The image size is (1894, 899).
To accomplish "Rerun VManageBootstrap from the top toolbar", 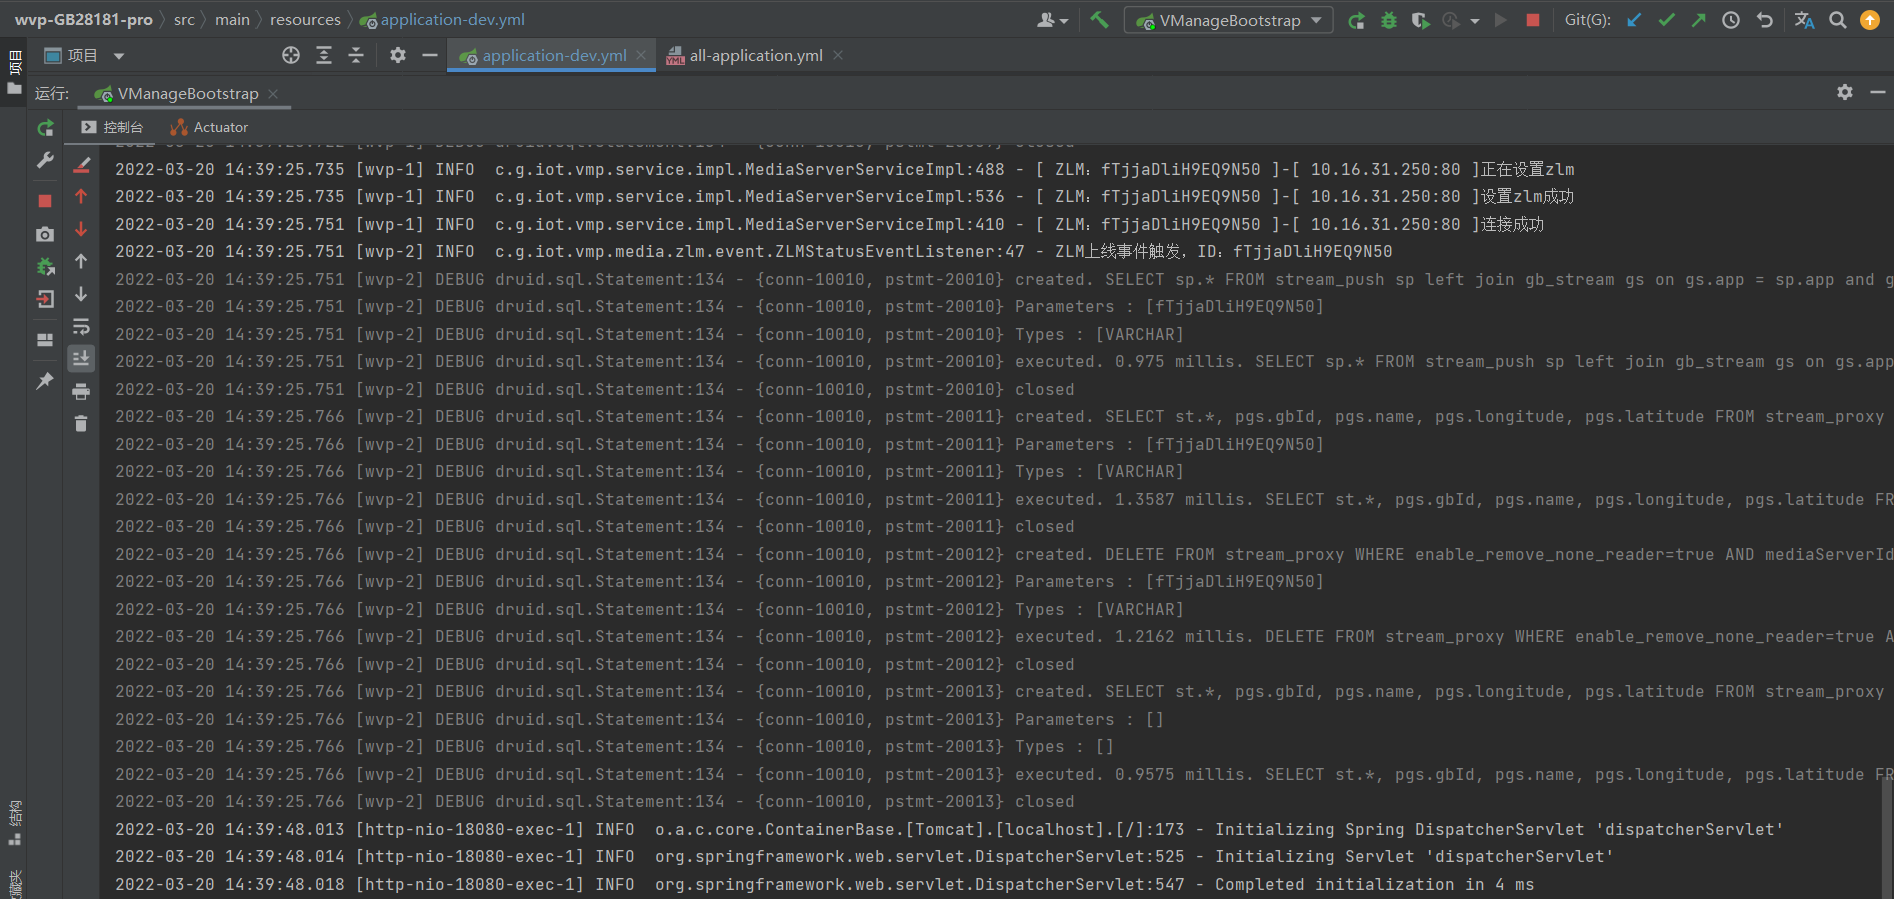I will pos(1356,20).
